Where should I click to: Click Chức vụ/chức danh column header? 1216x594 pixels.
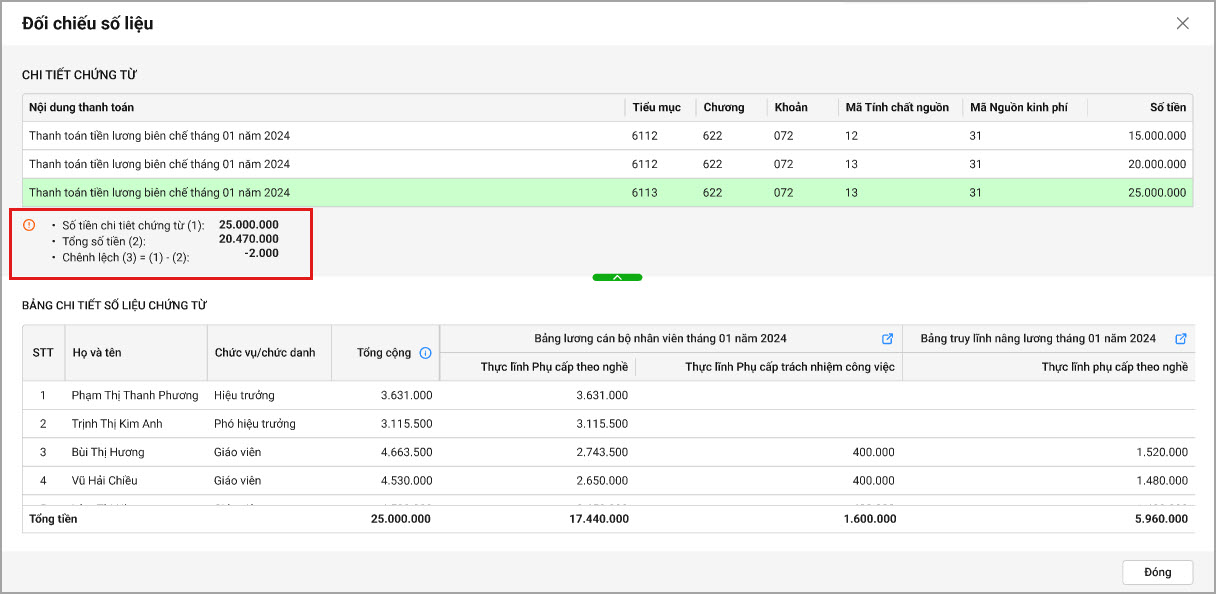coord(269,353)
